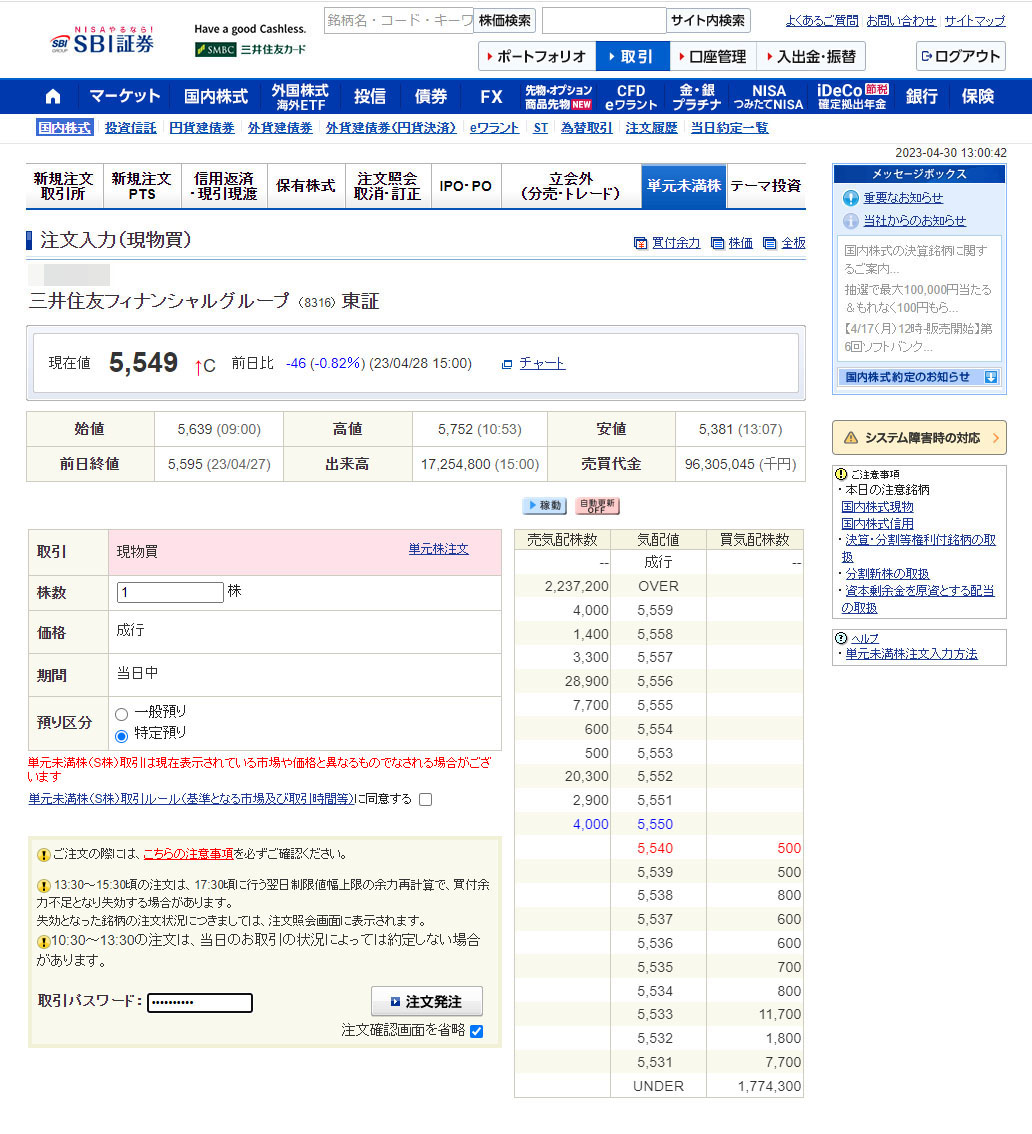
Task: Open the 株価 quote icon link
Action: coord(732,243)
